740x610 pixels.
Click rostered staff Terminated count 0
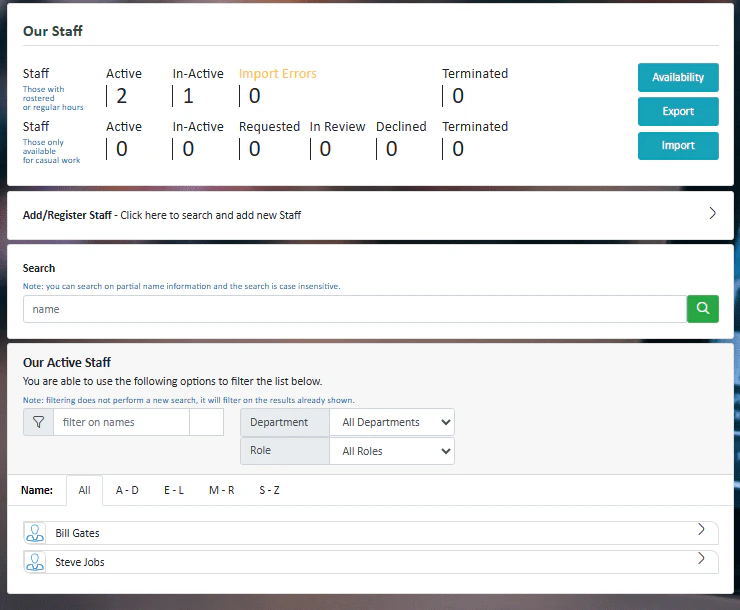coord(458,96)
